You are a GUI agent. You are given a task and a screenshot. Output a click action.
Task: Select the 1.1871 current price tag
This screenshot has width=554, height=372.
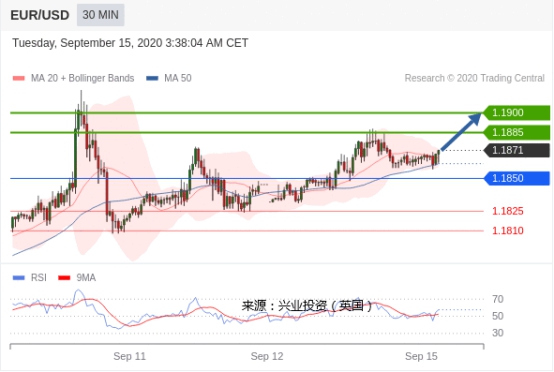tap(517, 150)
